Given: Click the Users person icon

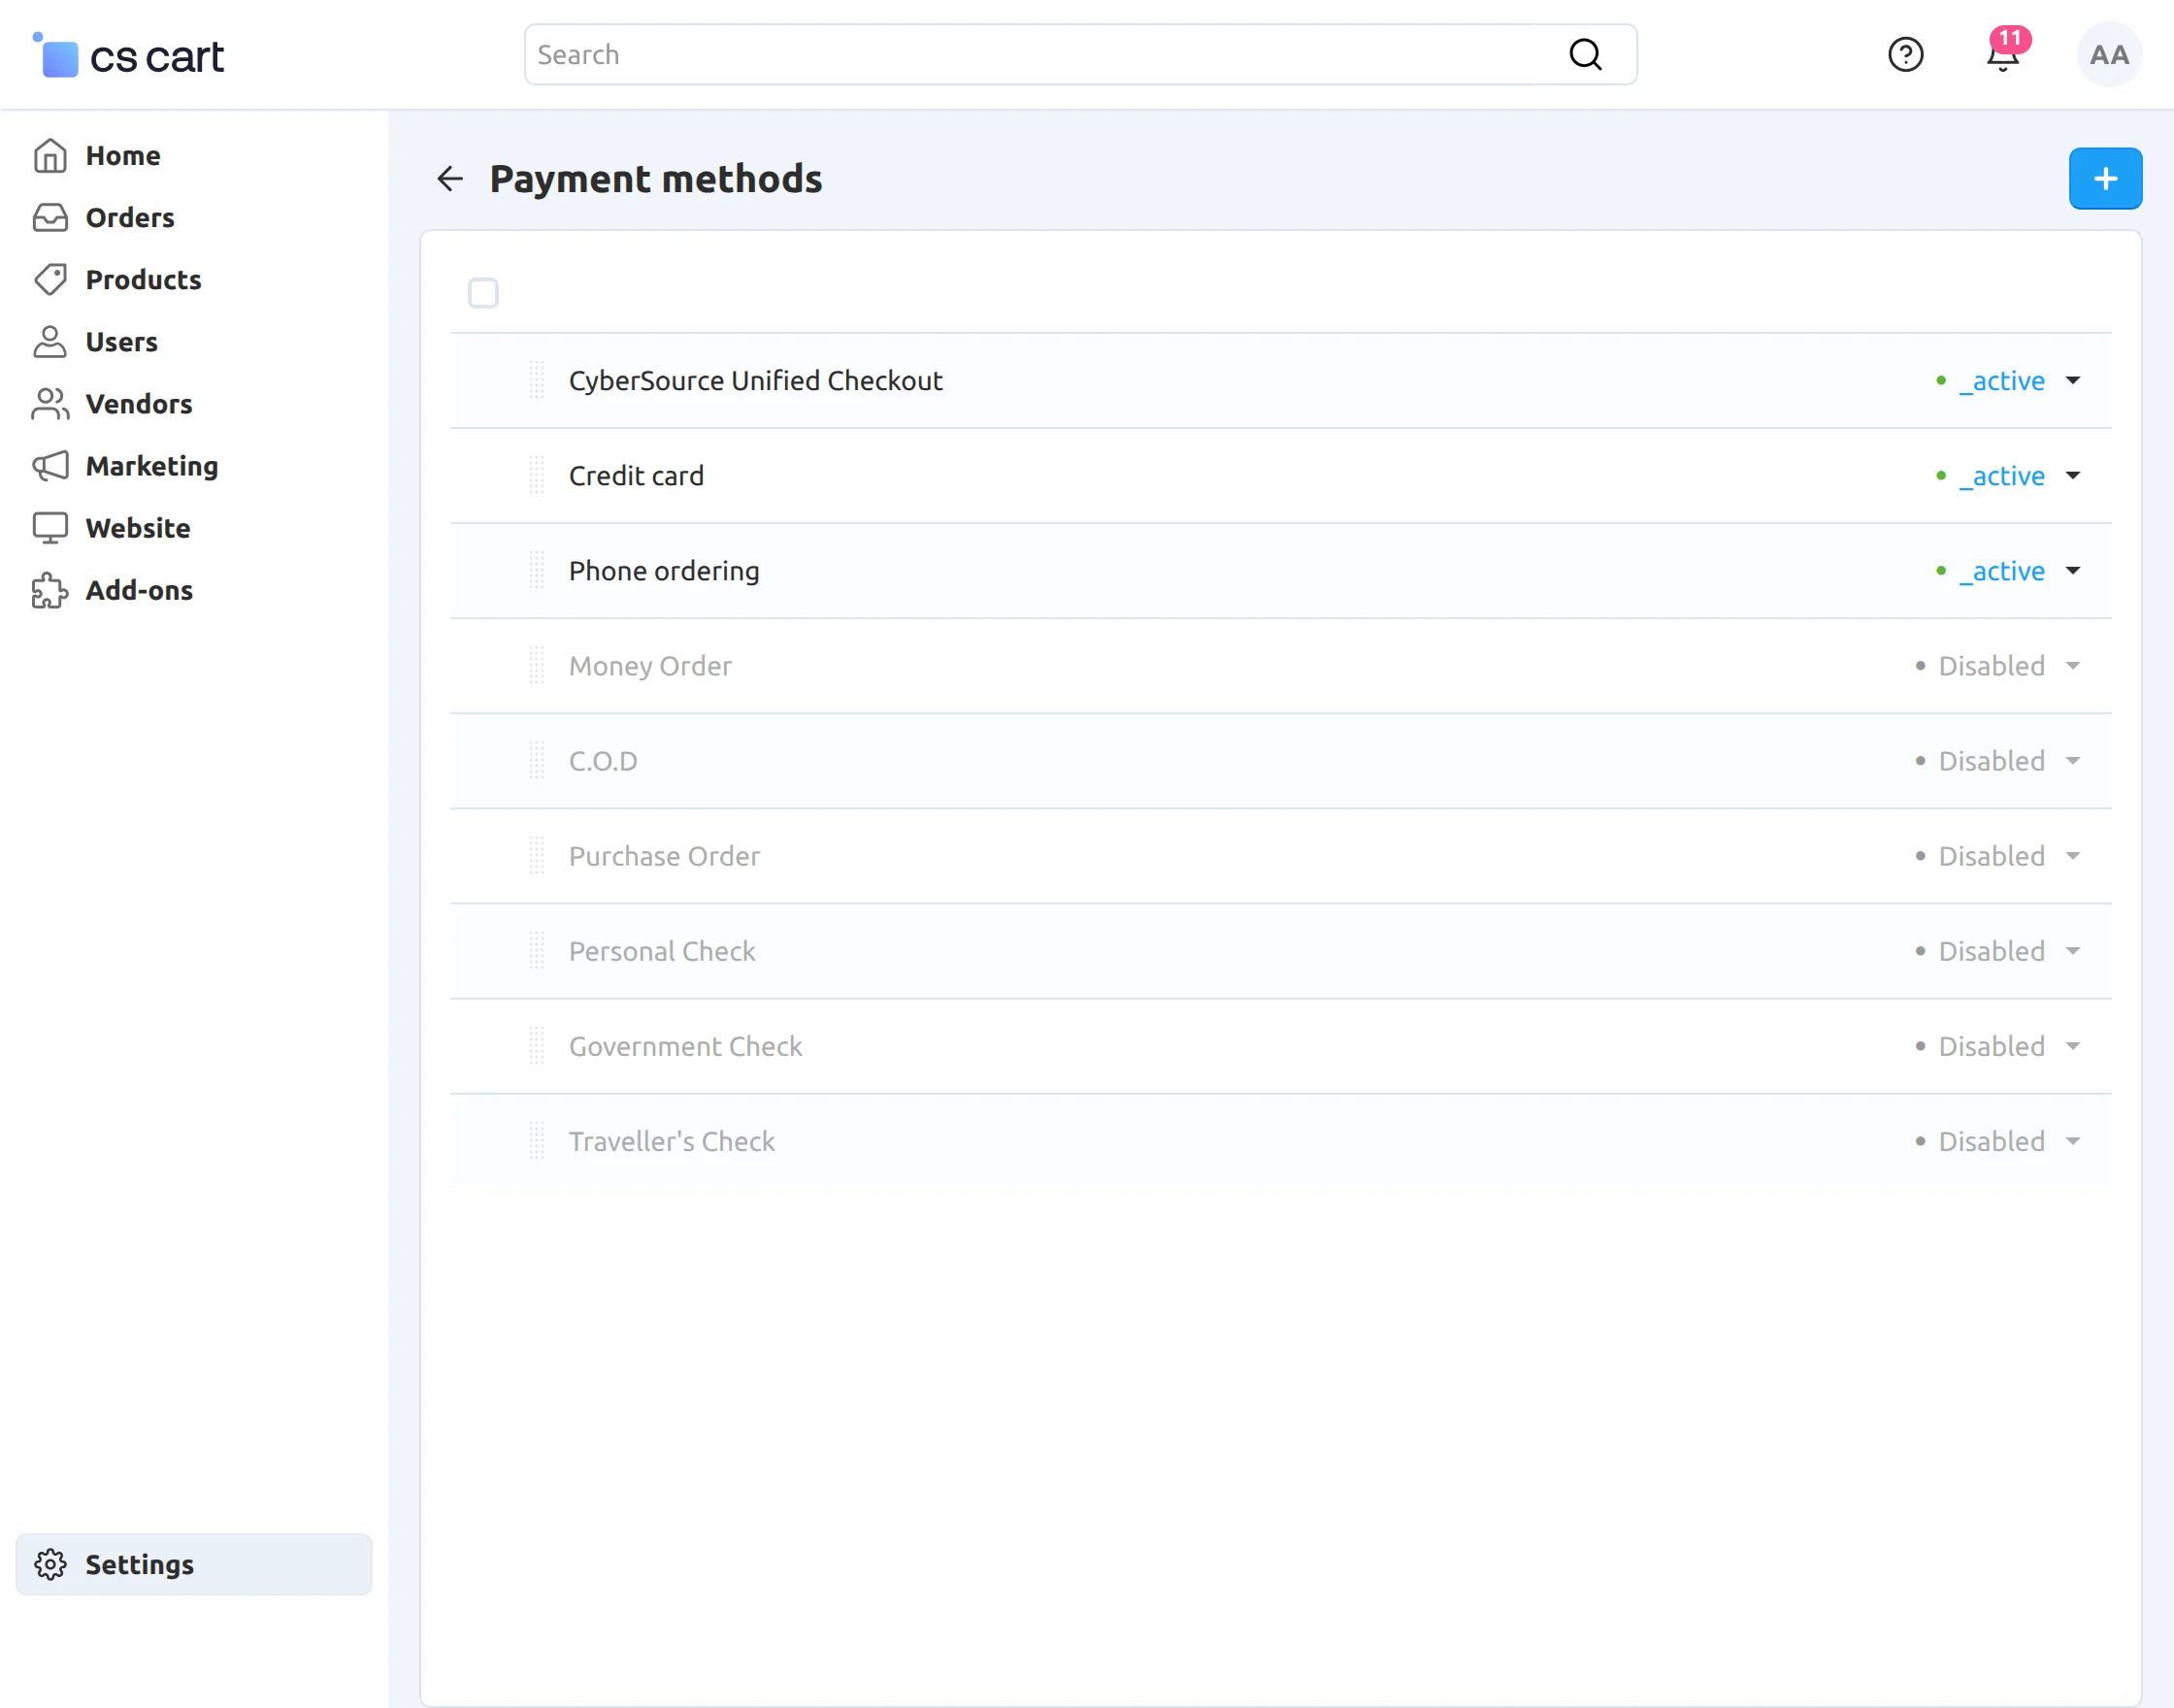Looking at the screenshot, I should tap(51, 342).
